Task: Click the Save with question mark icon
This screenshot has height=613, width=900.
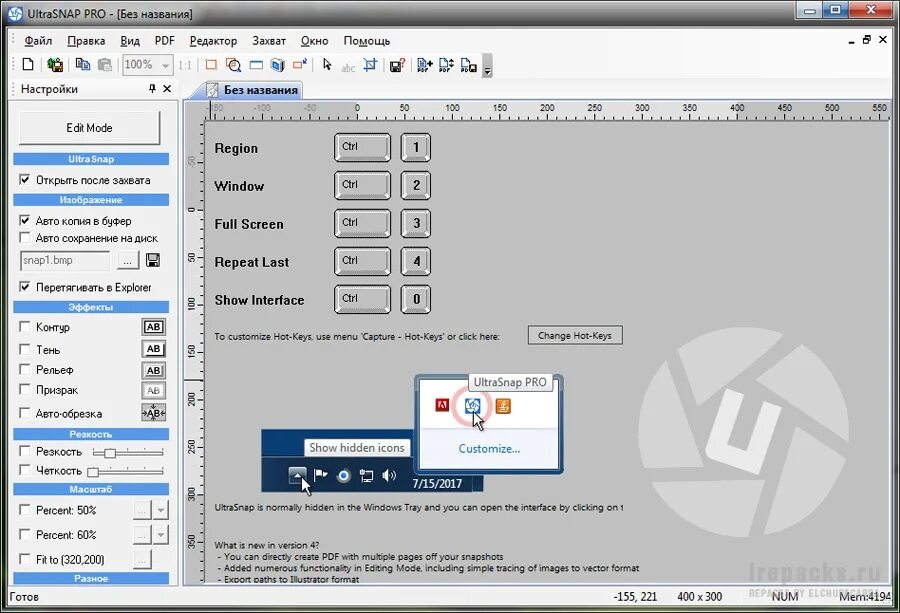Action: point(397,65)
